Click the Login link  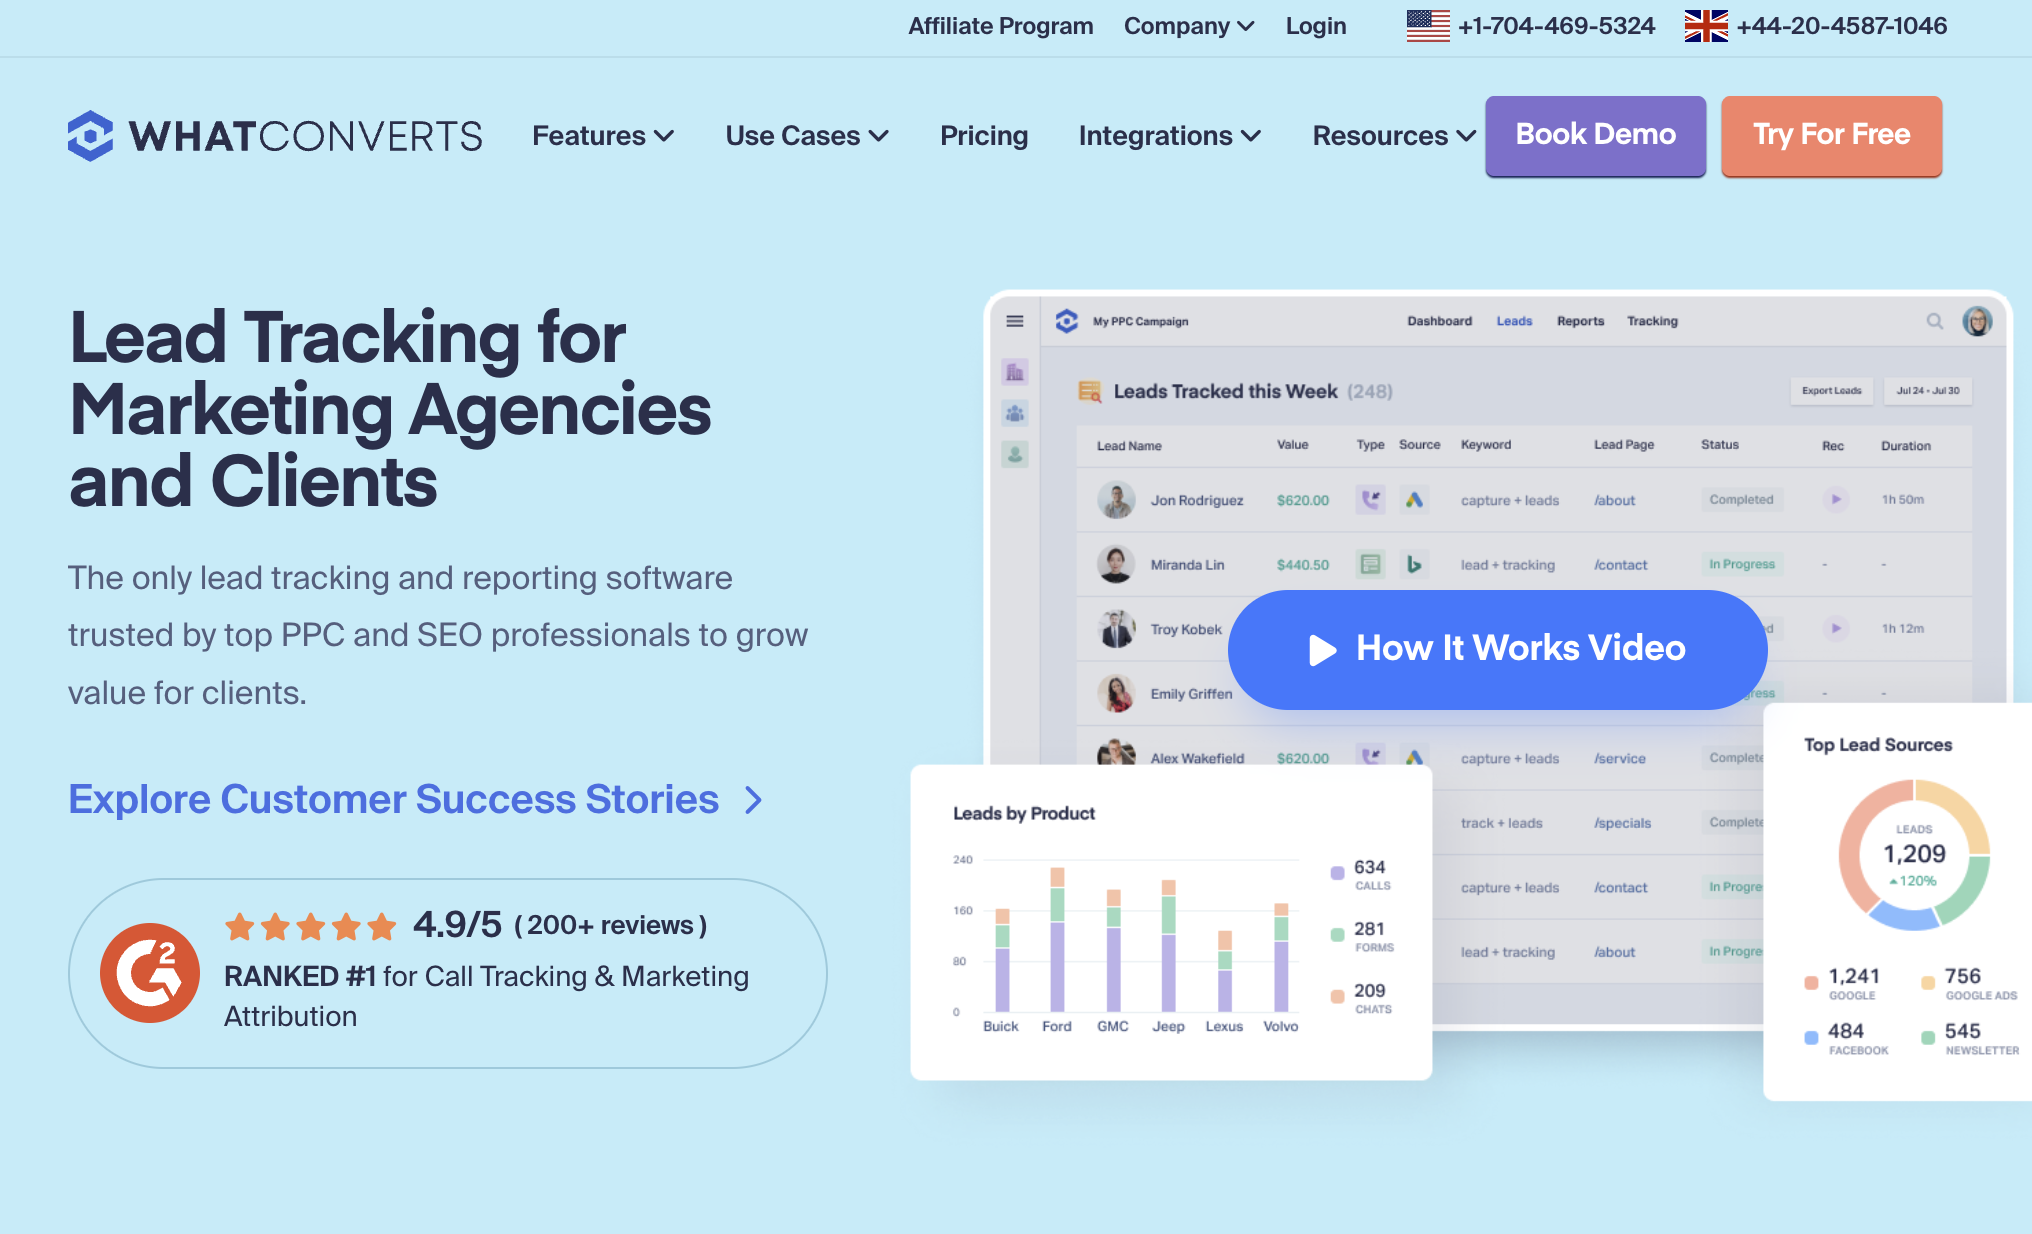(1316, 26)
